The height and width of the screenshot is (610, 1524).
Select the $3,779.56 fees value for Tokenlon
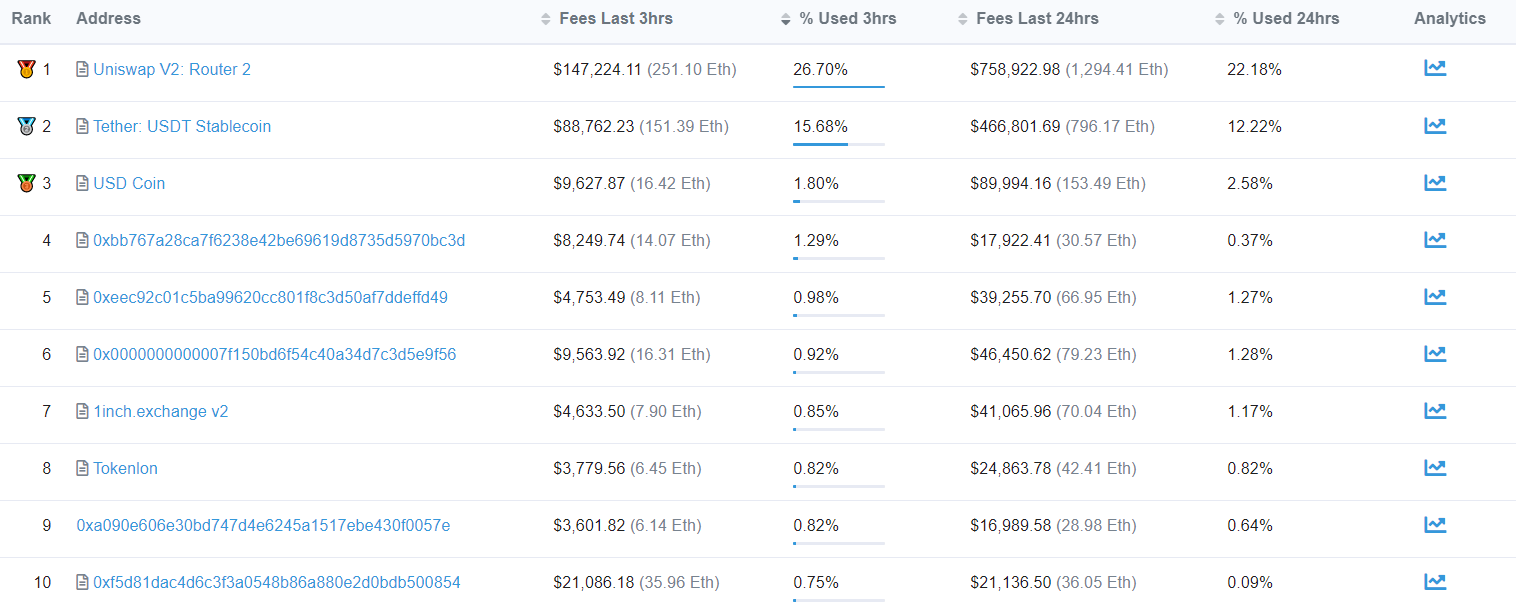[589, 468]
